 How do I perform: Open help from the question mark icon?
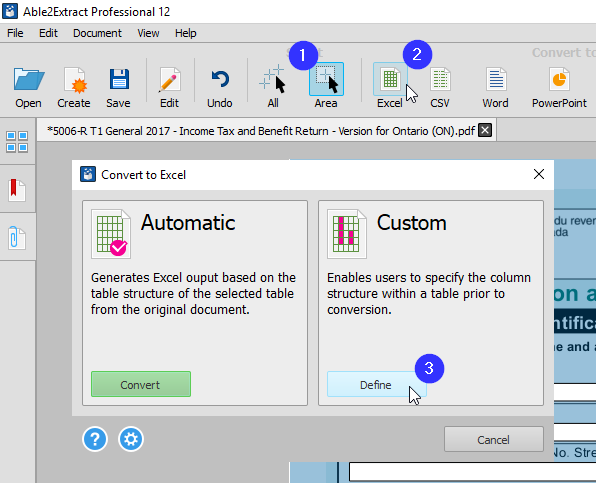95,439
